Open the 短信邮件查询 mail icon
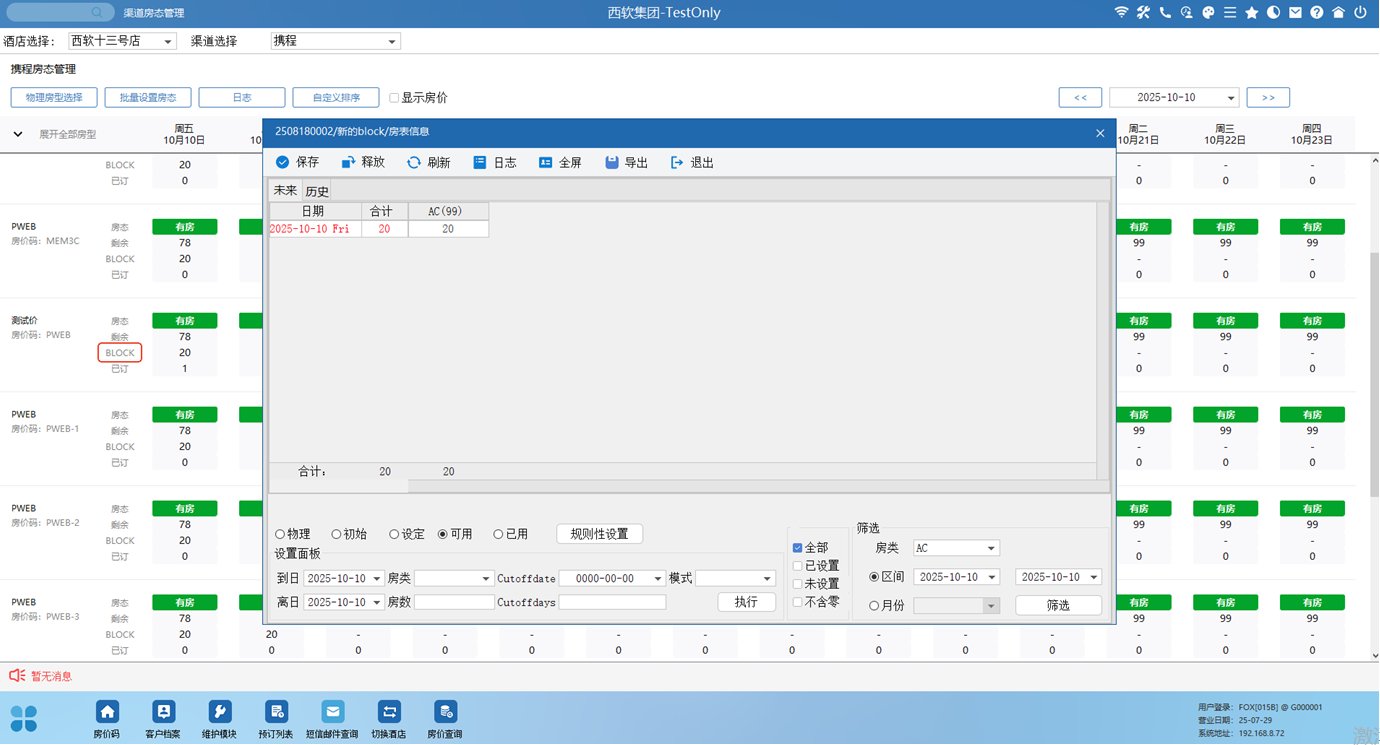The height and width of the screenshot is (745, 1380). (x=332, y=712)
